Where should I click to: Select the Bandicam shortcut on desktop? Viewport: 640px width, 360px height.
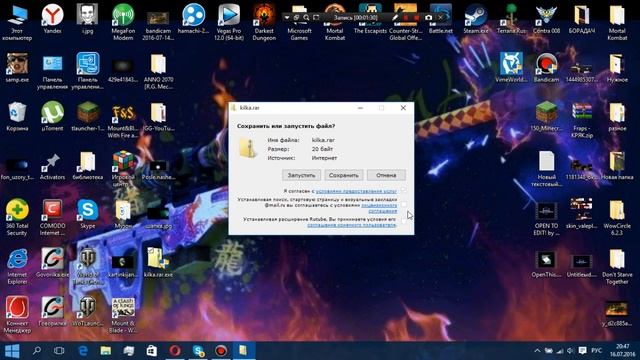click(546, 68)
